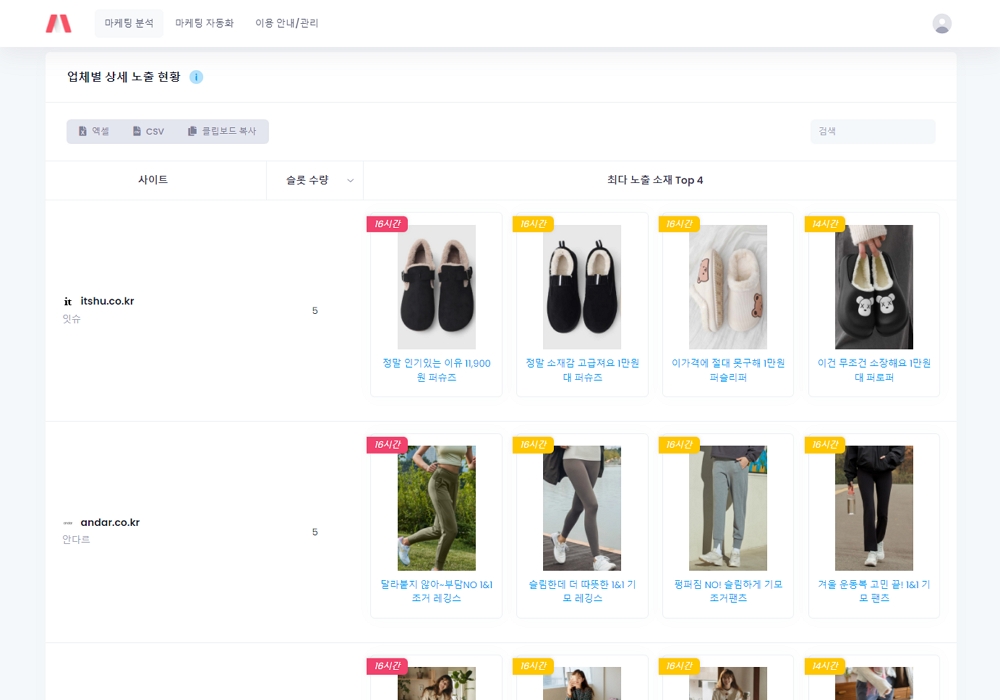Copy table with 클립보드 복사 button
1000x700 pixels.
pos(222,131)
